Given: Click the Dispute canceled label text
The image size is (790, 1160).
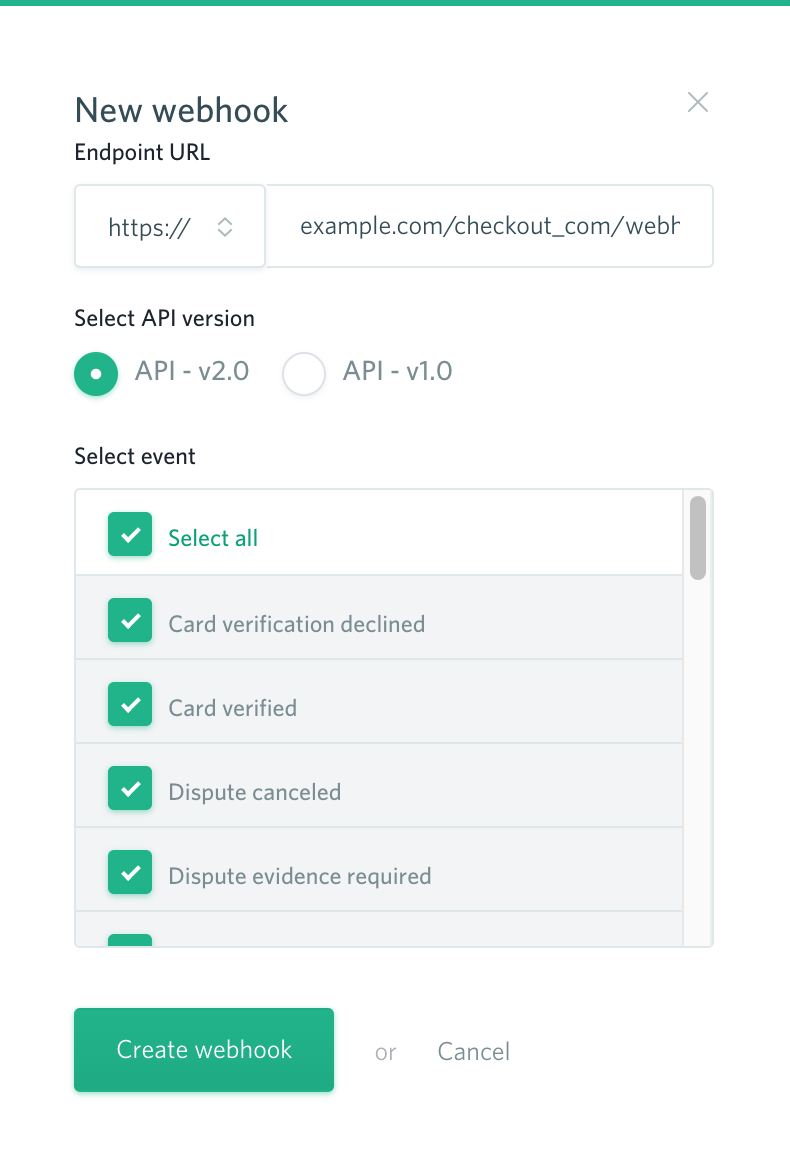Looking at the screenshot, I should click(x=254, y=792).
